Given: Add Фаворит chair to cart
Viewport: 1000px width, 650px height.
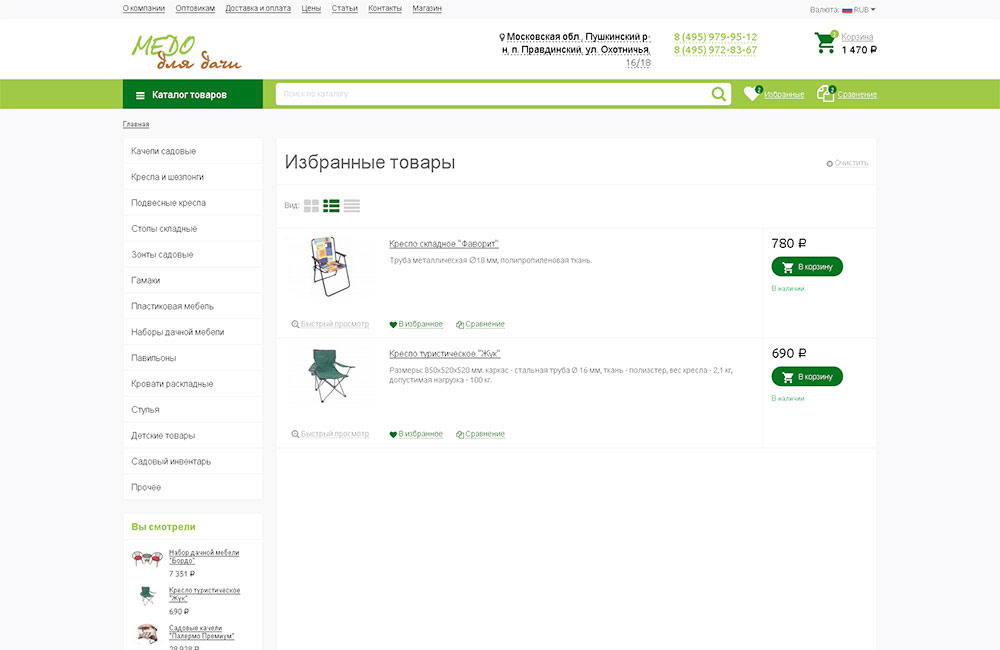Looking at the screenshot, I should [x=807, y=267].
